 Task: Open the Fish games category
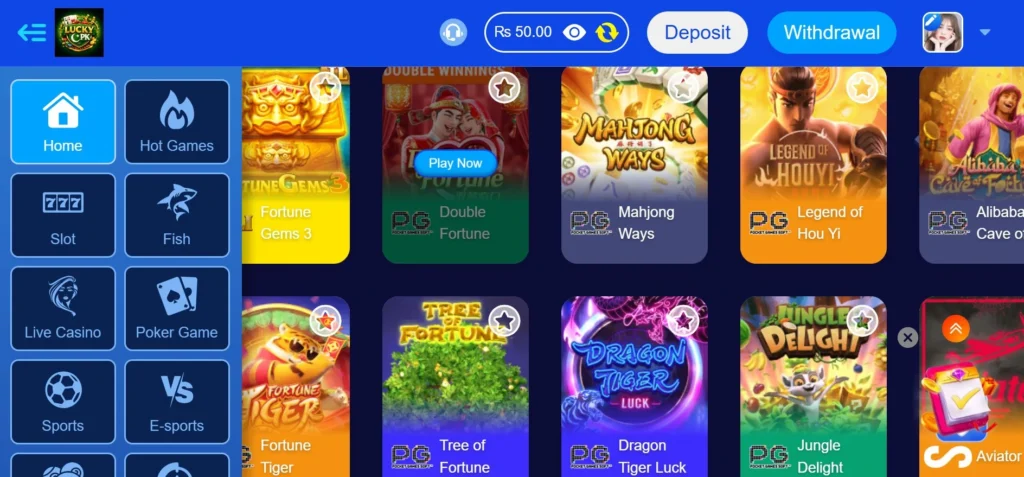(x=177, y=215)
